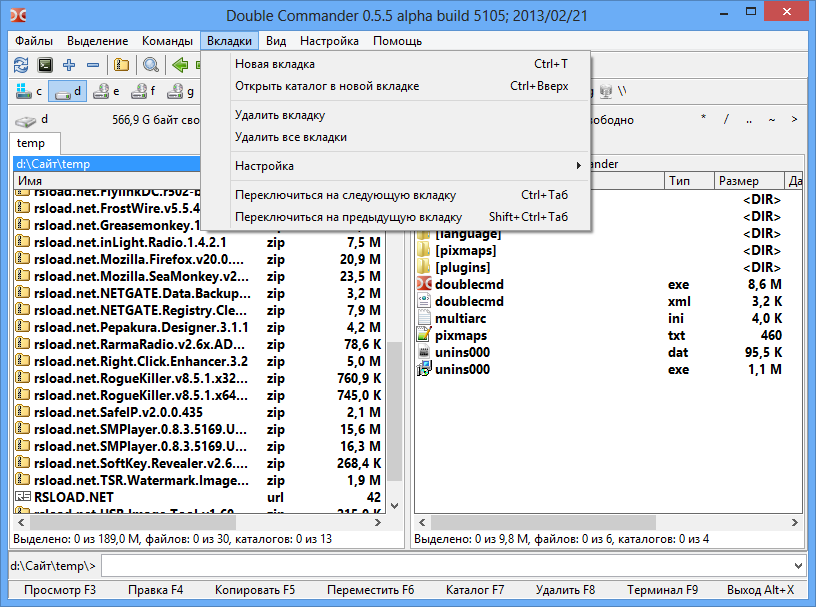Click the > button right of ~ in right panel
Image resolution: width=816 pixels, height=607 pixels.
point(794,120)
